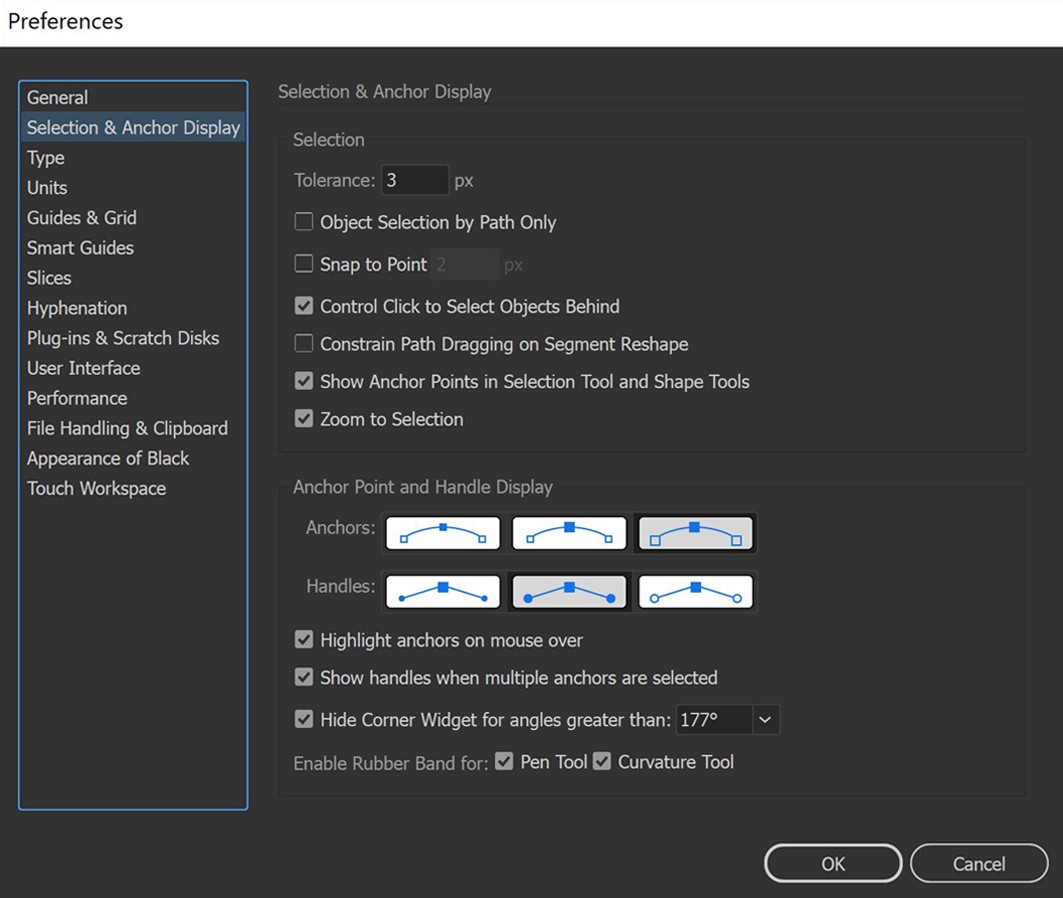
Task: Toggle Control Click to Select Objects Behind
Action: click(x=304, y=306)
